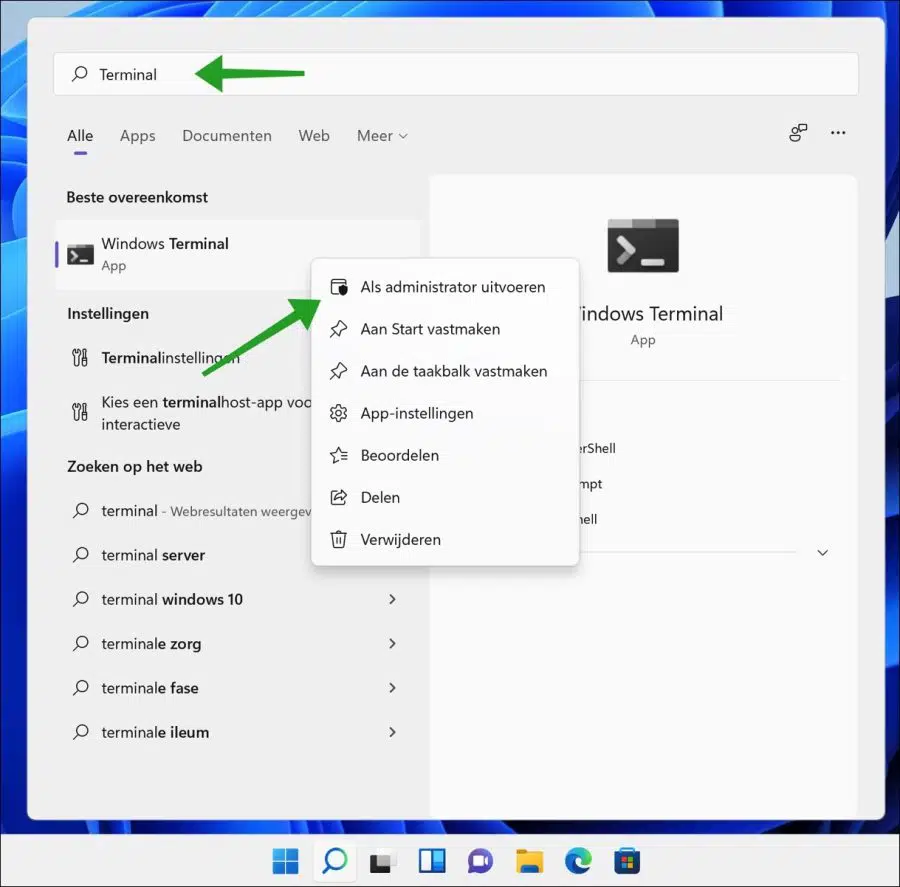Choose Delen in context menu
Image resolution: width=900 pixels, height=887 pixels.
coord(445,498)
